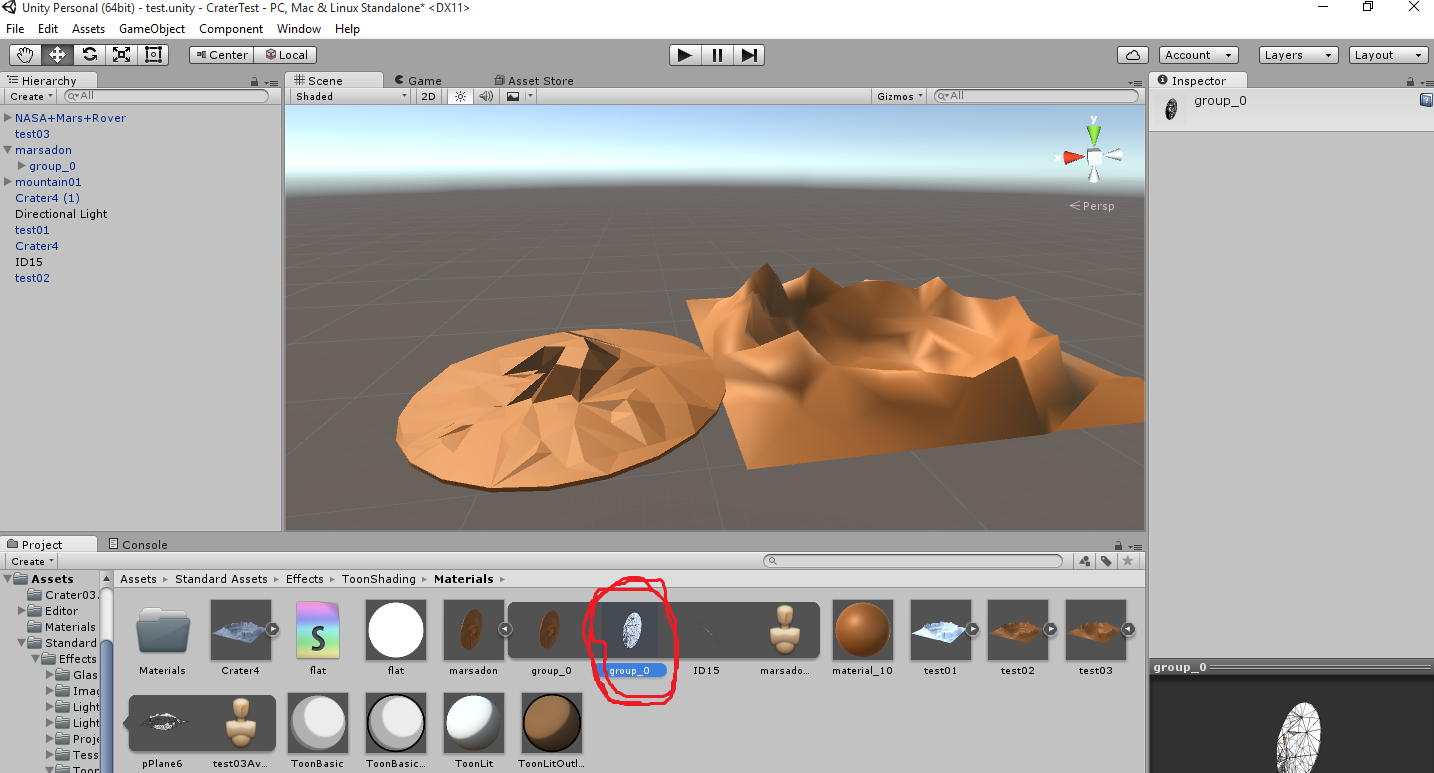Expand the Editor folder in Project tree

(x=22, y=611)
